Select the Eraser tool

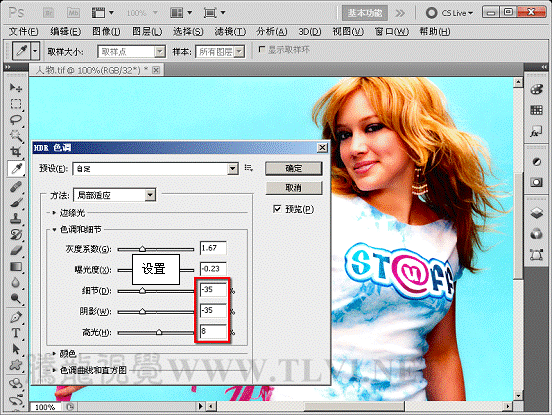coord(15,250)
